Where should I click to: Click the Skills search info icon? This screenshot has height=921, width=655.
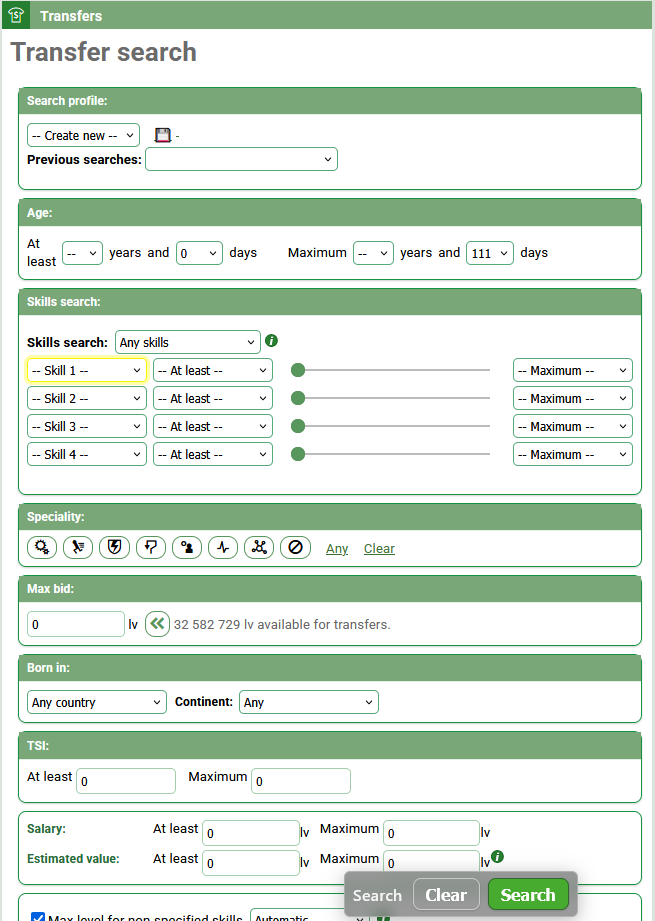tap(271, 341)
